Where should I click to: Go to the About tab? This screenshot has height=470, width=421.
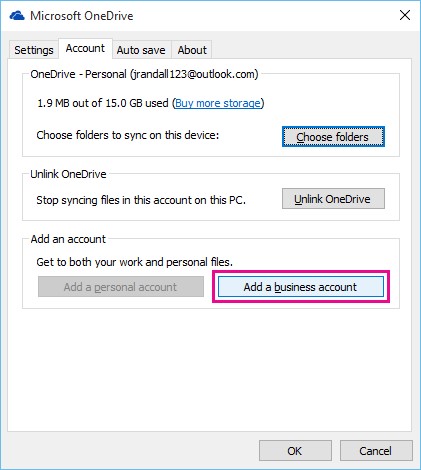click(192, 50)
